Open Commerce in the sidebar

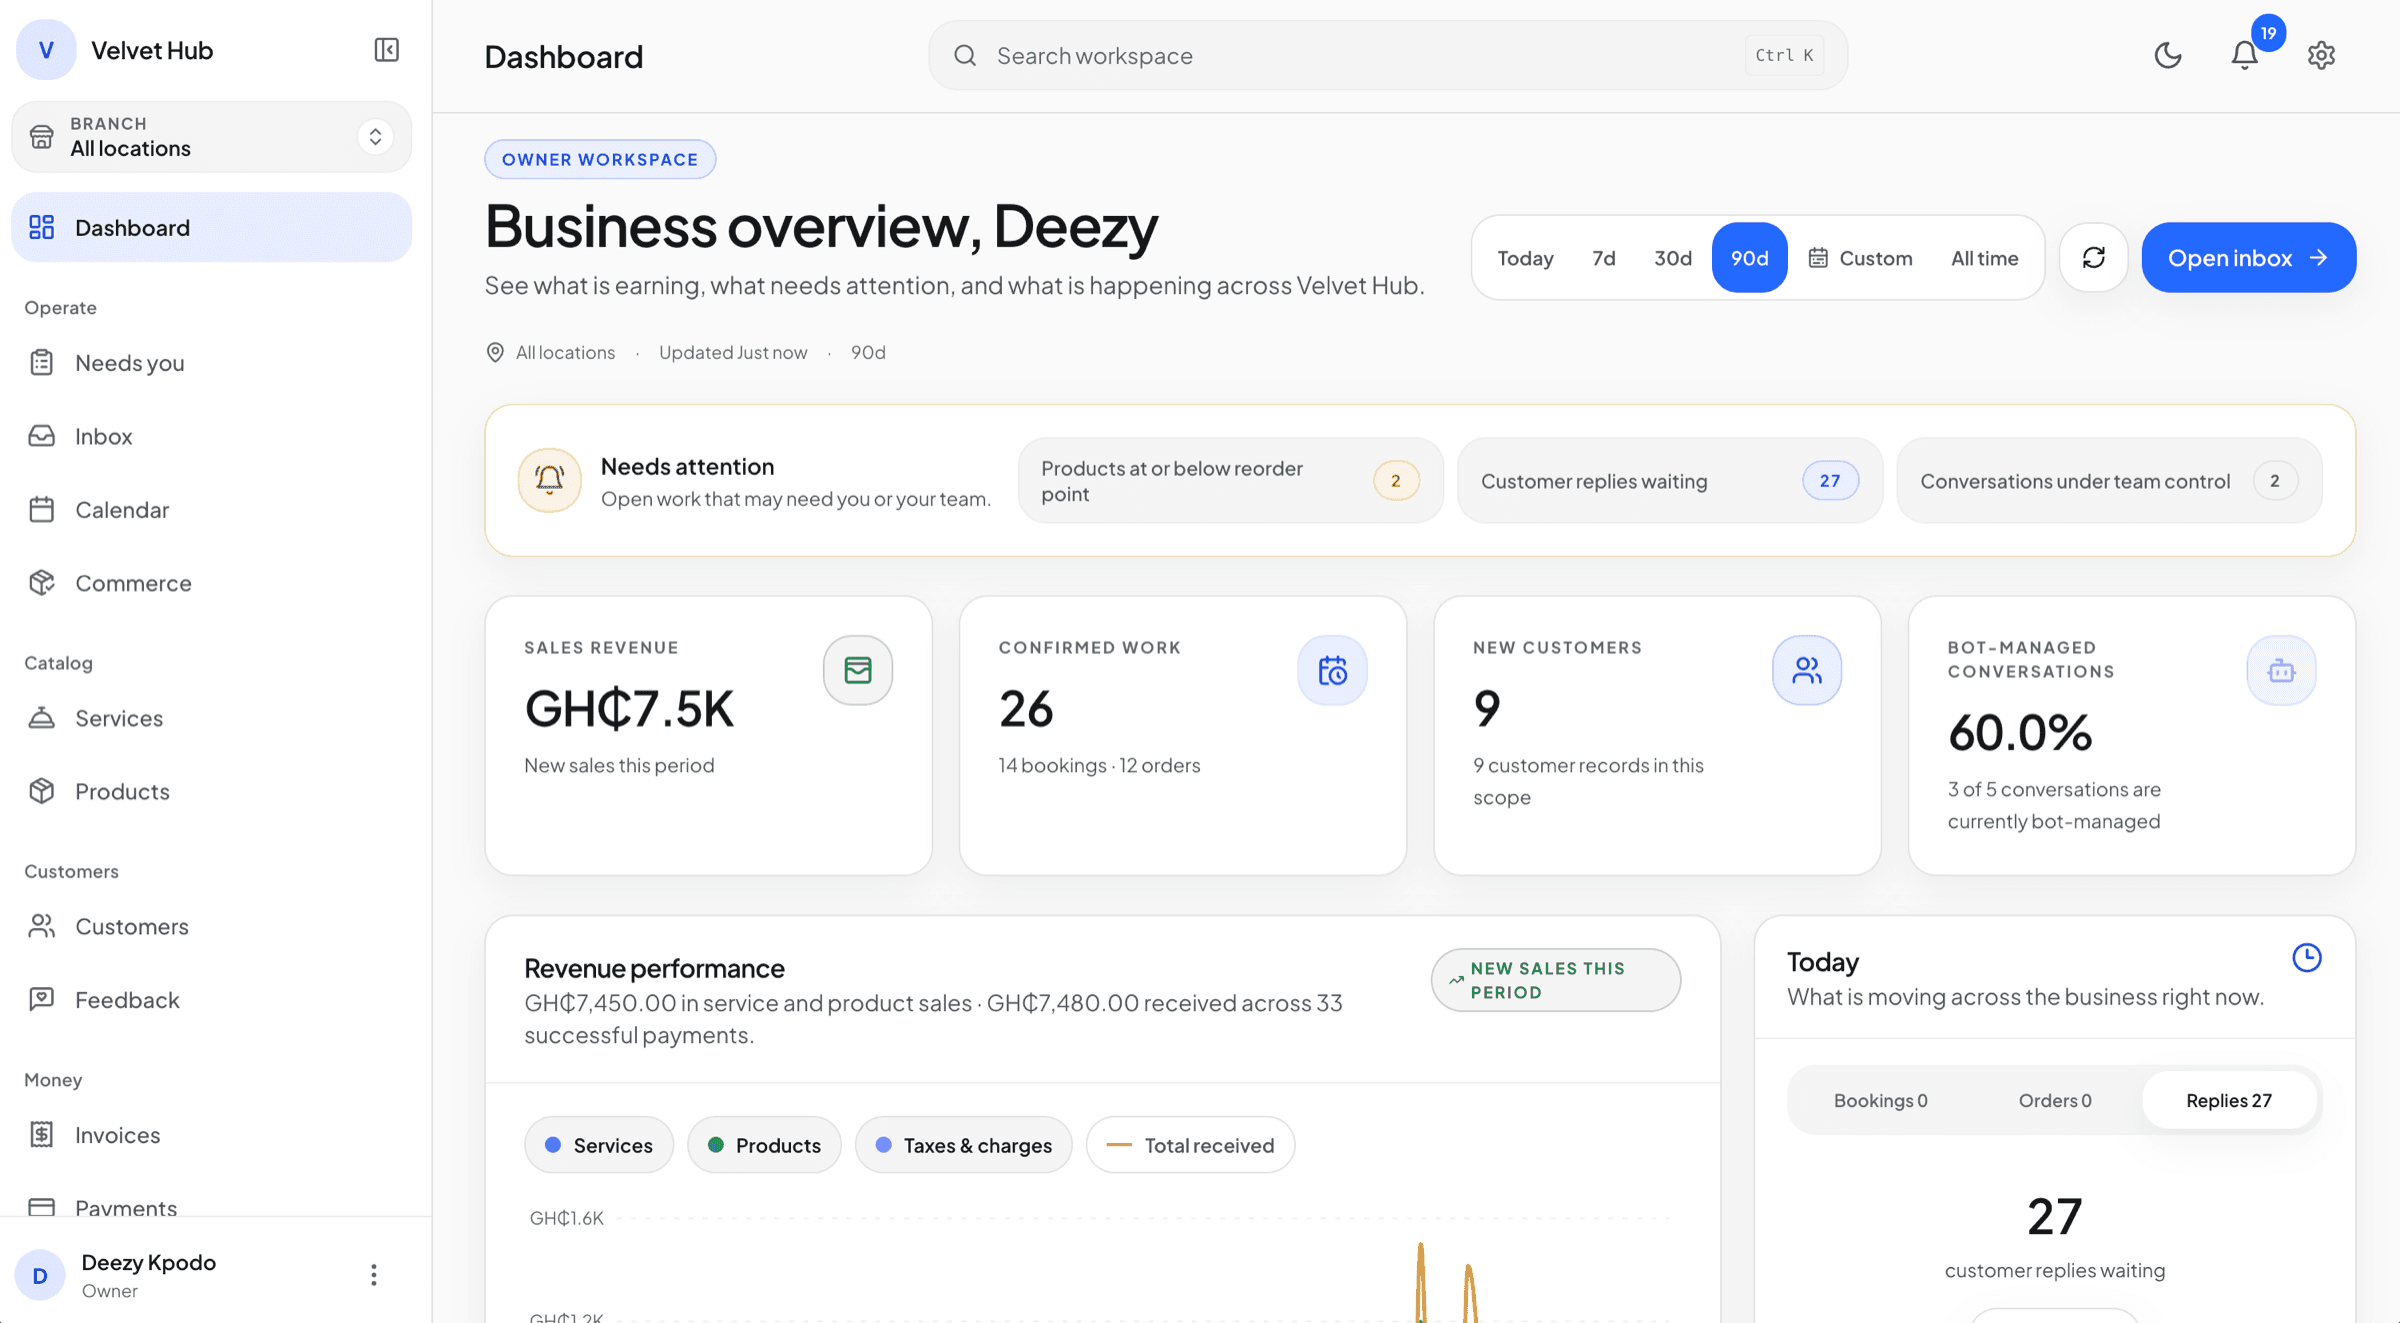[x=211, y=583]
